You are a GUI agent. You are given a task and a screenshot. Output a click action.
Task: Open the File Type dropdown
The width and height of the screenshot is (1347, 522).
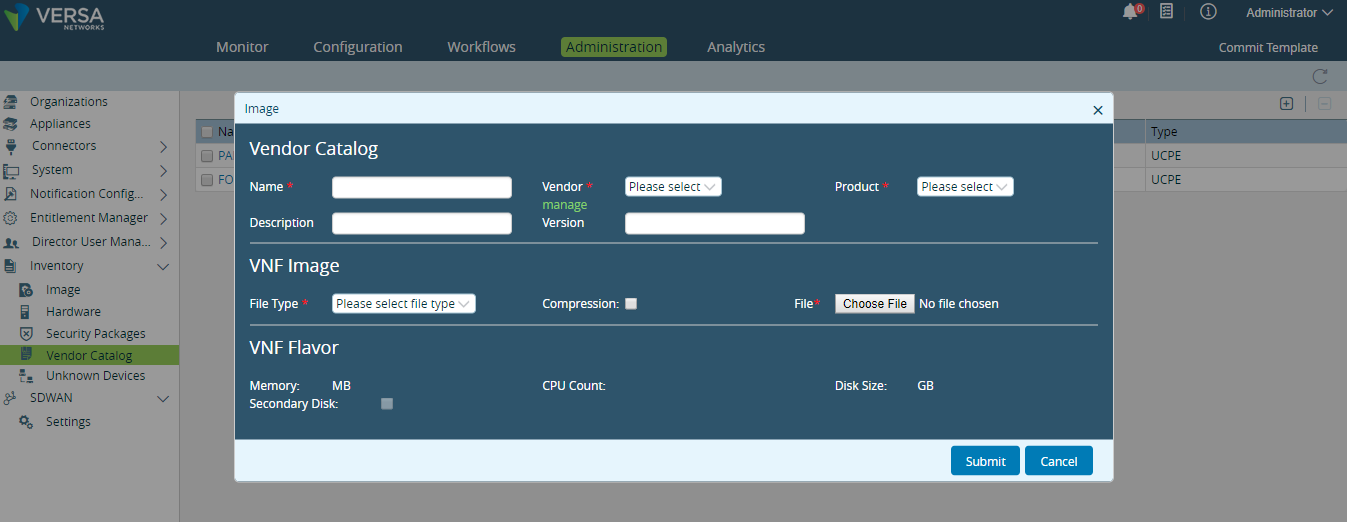404,304
